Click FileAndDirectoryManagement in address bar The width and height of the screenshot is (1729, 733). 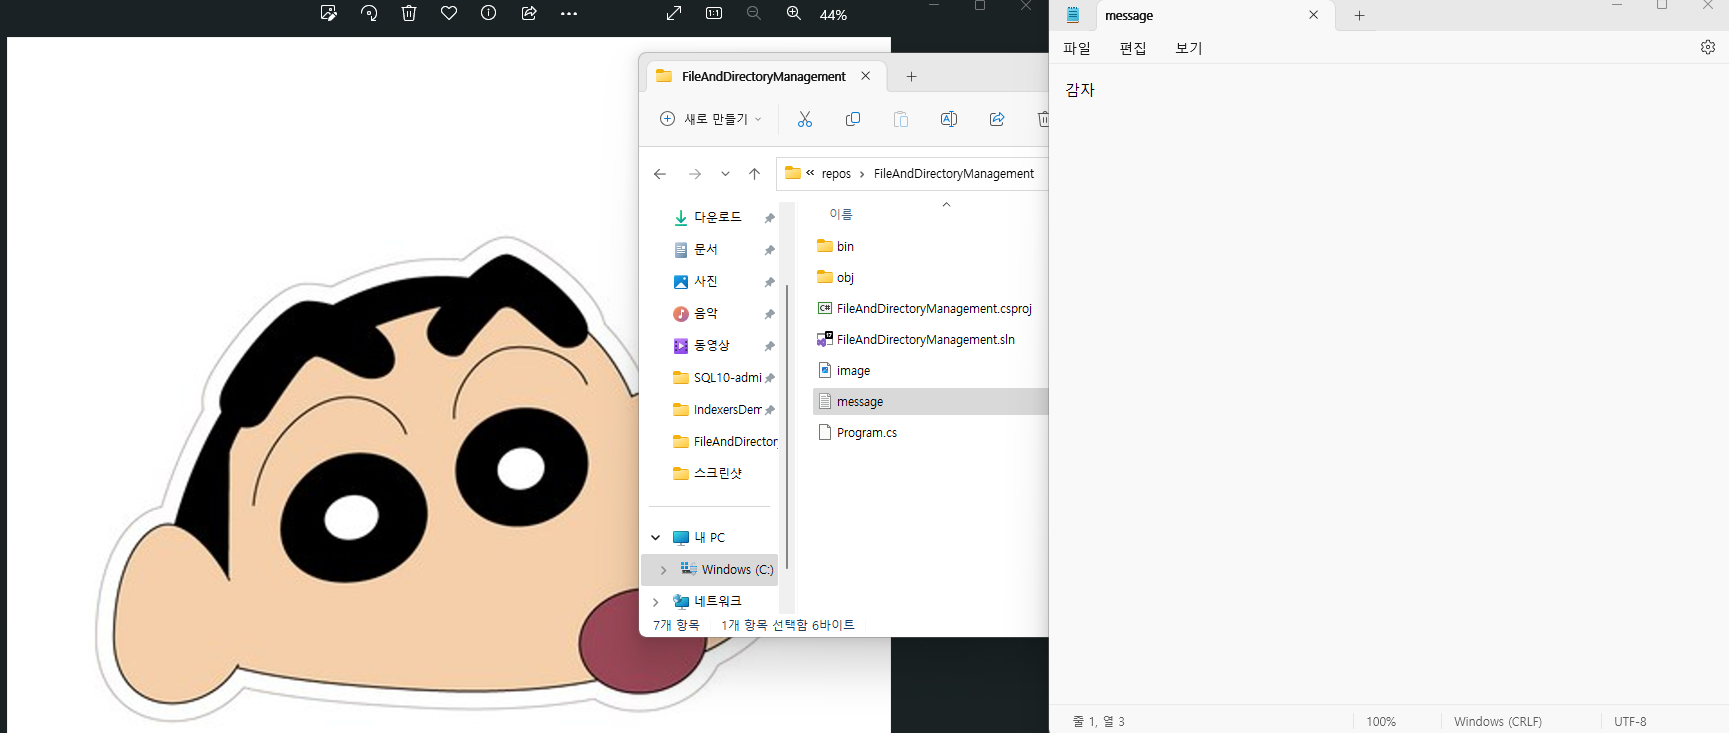954,174
